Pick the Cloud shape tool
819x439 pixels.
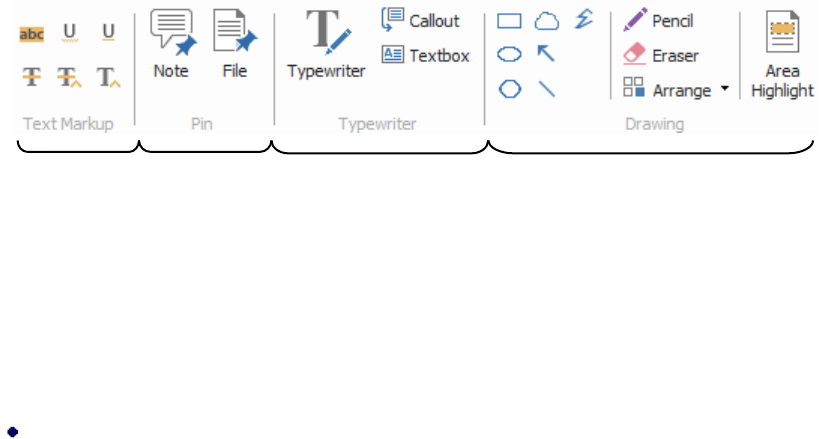coord(546,21)
